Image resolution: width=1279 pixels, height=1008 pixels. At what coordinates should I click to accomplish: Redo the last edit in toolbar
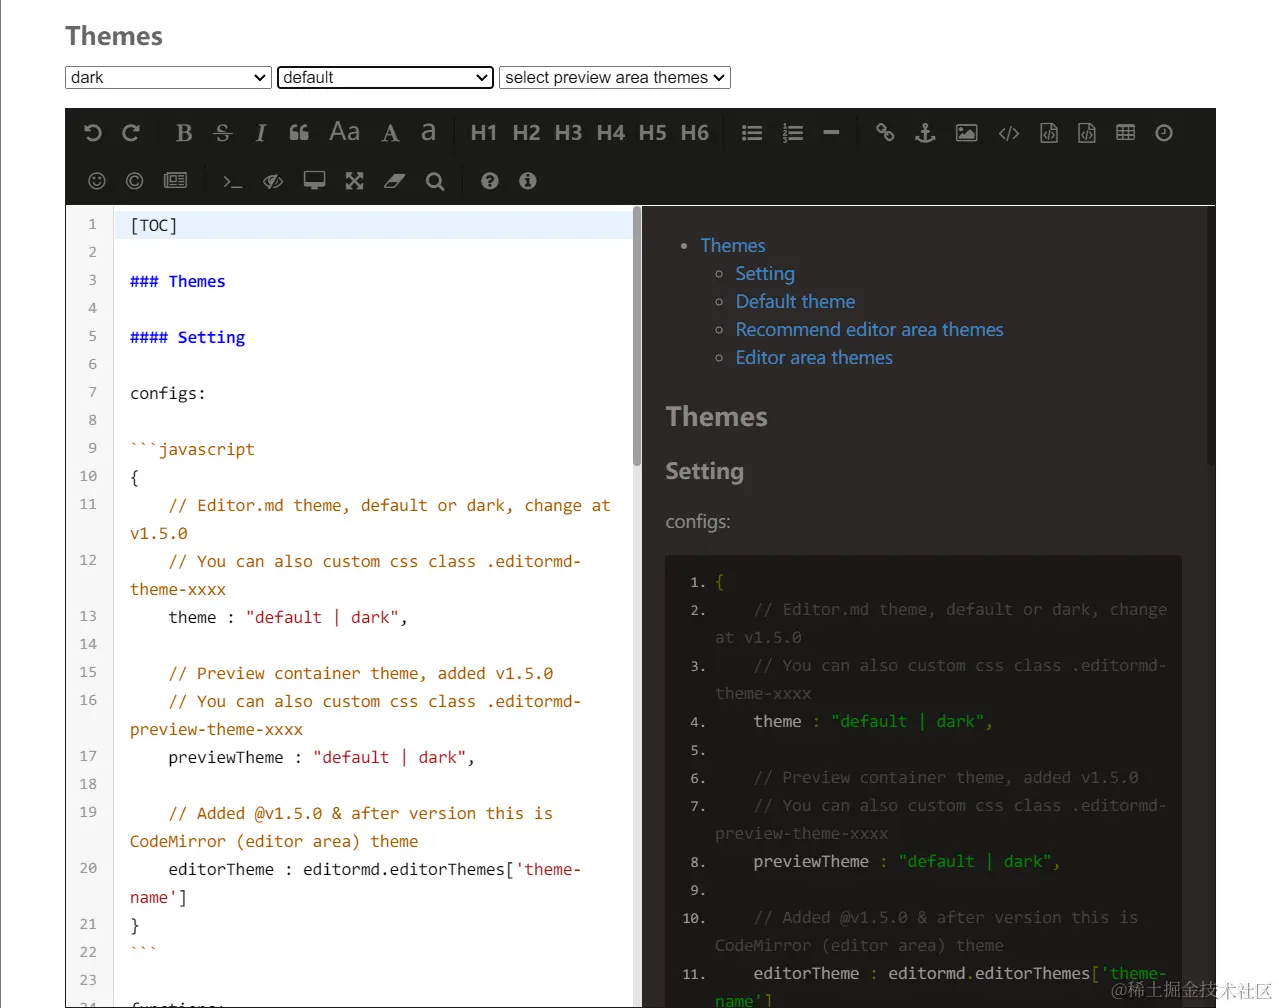coord(131,133)
